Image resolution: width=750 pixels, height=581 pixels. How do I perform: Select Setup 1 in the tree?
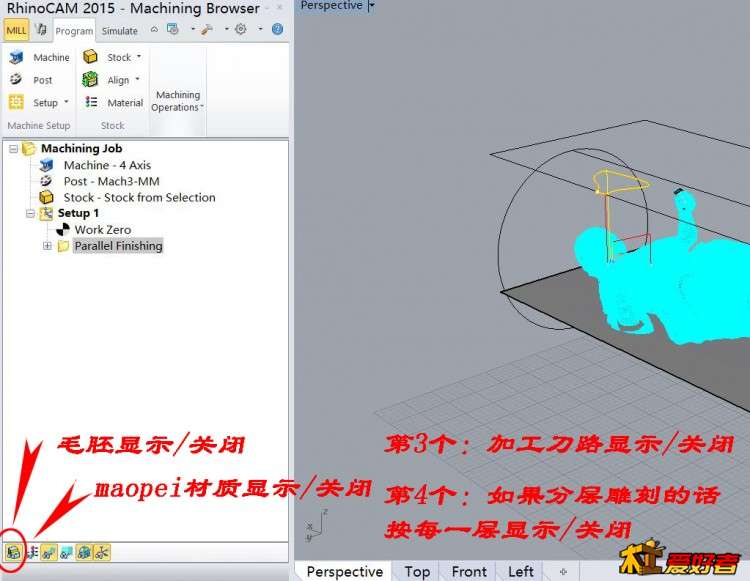(x=78, y=213)
